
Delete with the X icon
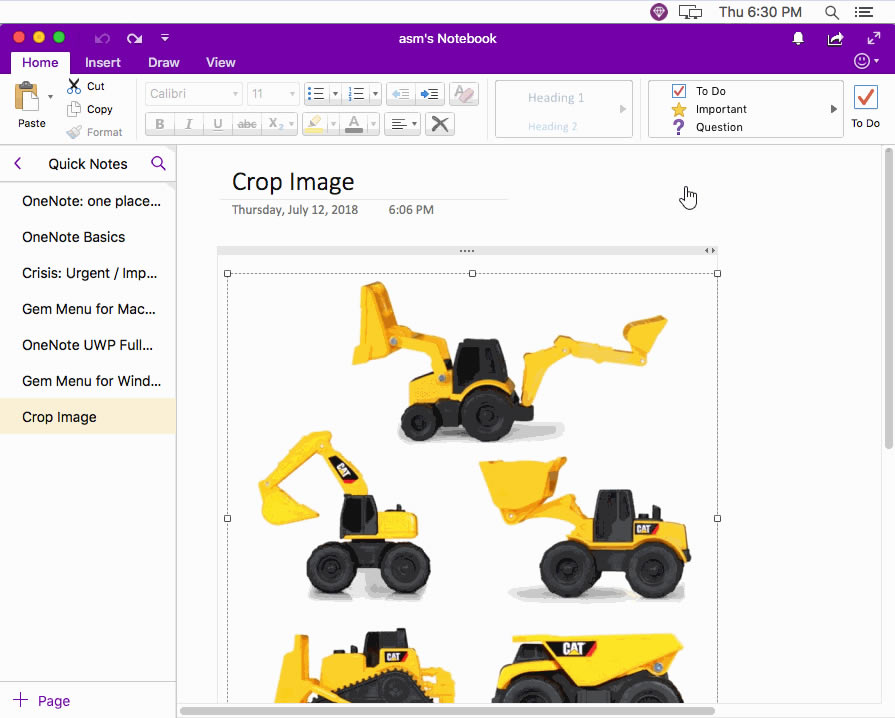click(x=438, y=123)
